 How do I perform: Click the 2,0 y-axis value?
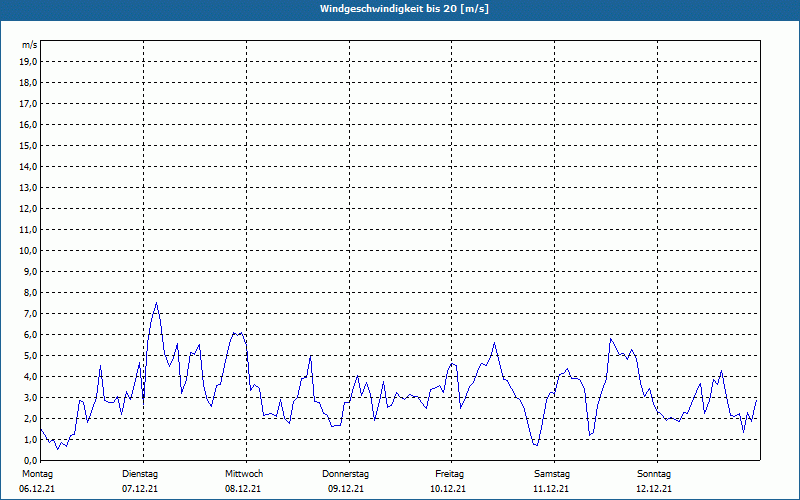click(31, 418)
